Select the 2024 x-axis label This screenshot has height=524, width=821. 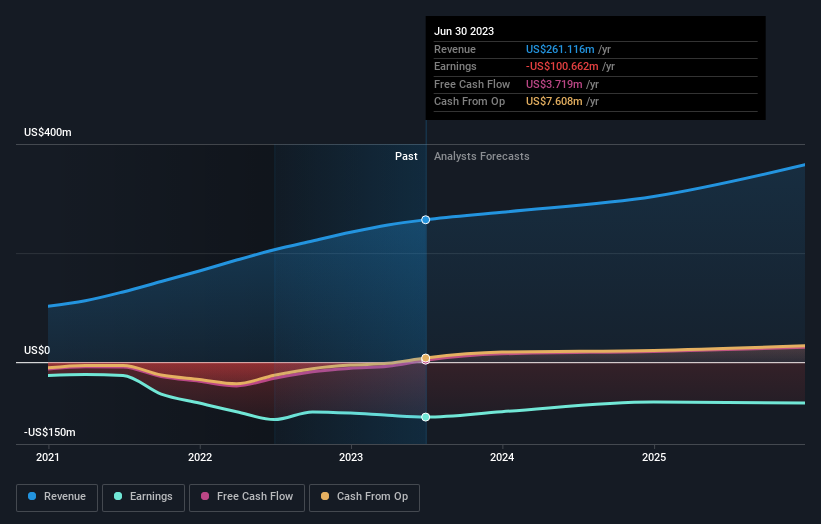(x=502, y=458)
